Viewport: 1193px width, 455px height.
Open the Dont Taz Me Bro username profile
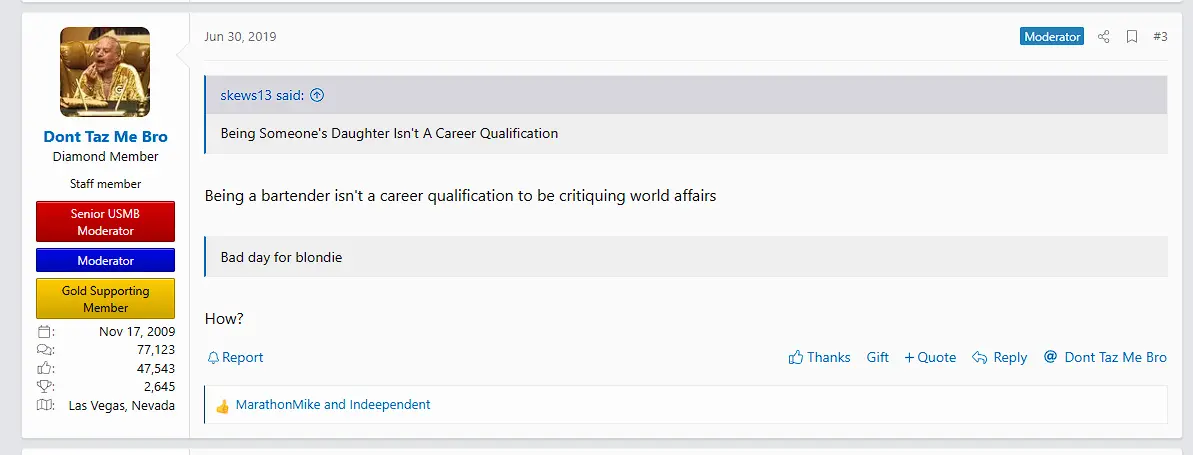tap(105, 137)
